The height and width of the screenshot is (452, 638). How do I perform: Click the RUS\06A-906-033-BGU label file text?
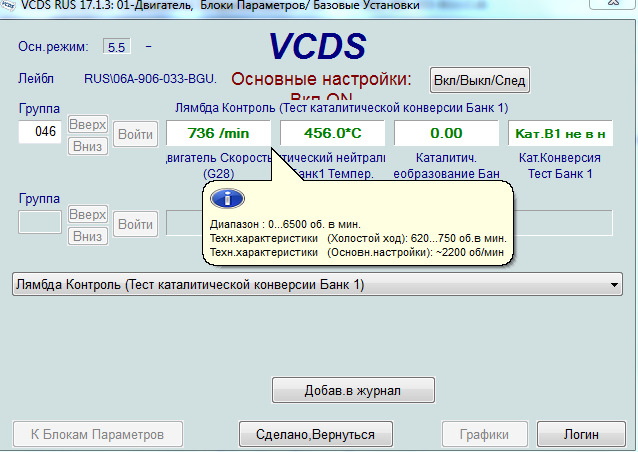tap(150, 79)
